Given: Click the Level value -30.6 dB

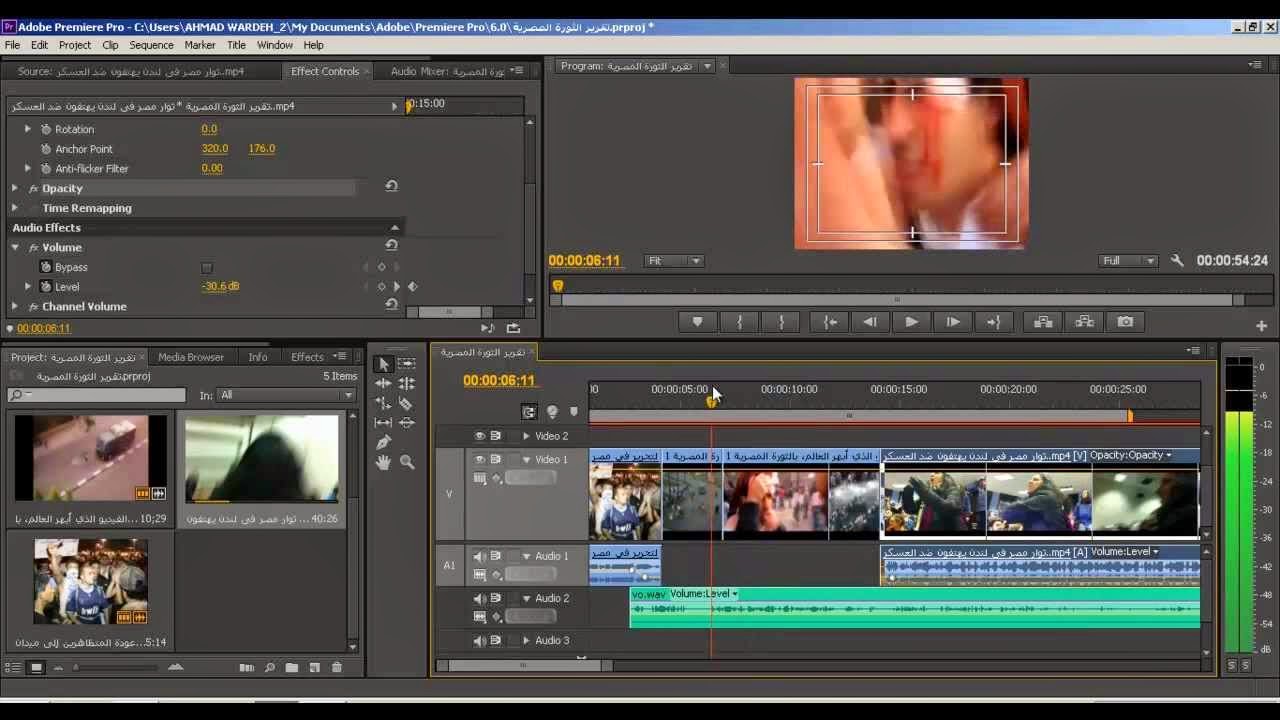Looking at the screenshot, I should 220,286.
